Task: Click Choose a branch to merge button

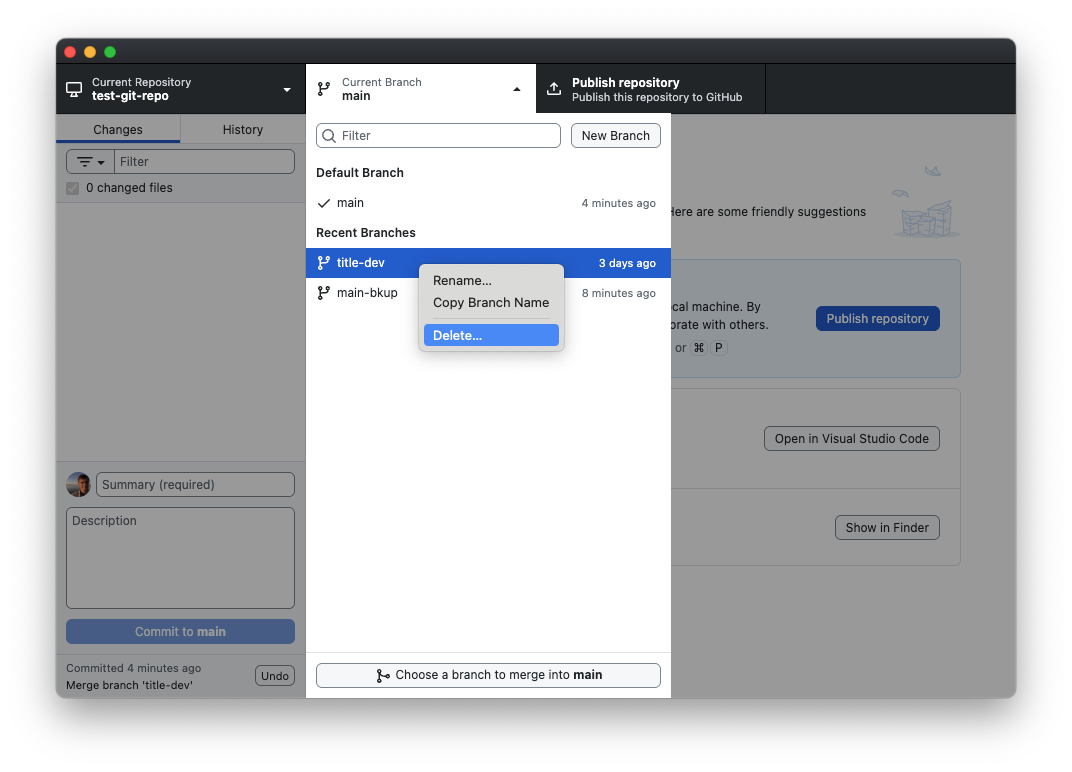Action: [x=488, y=676]
